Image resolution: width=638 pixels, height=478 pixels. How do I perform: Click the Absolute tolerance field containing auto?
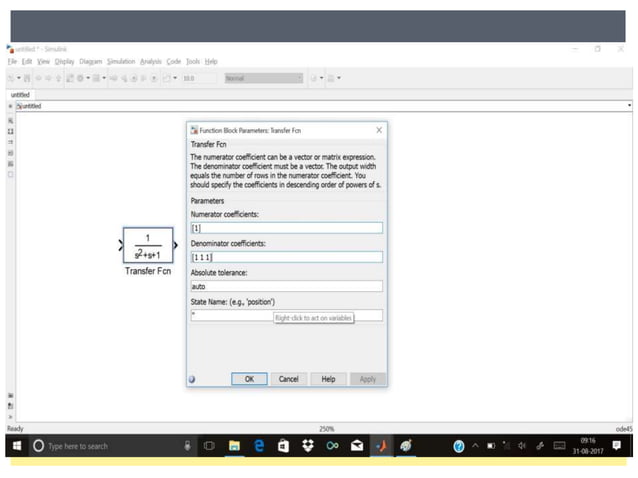point(286,286)
